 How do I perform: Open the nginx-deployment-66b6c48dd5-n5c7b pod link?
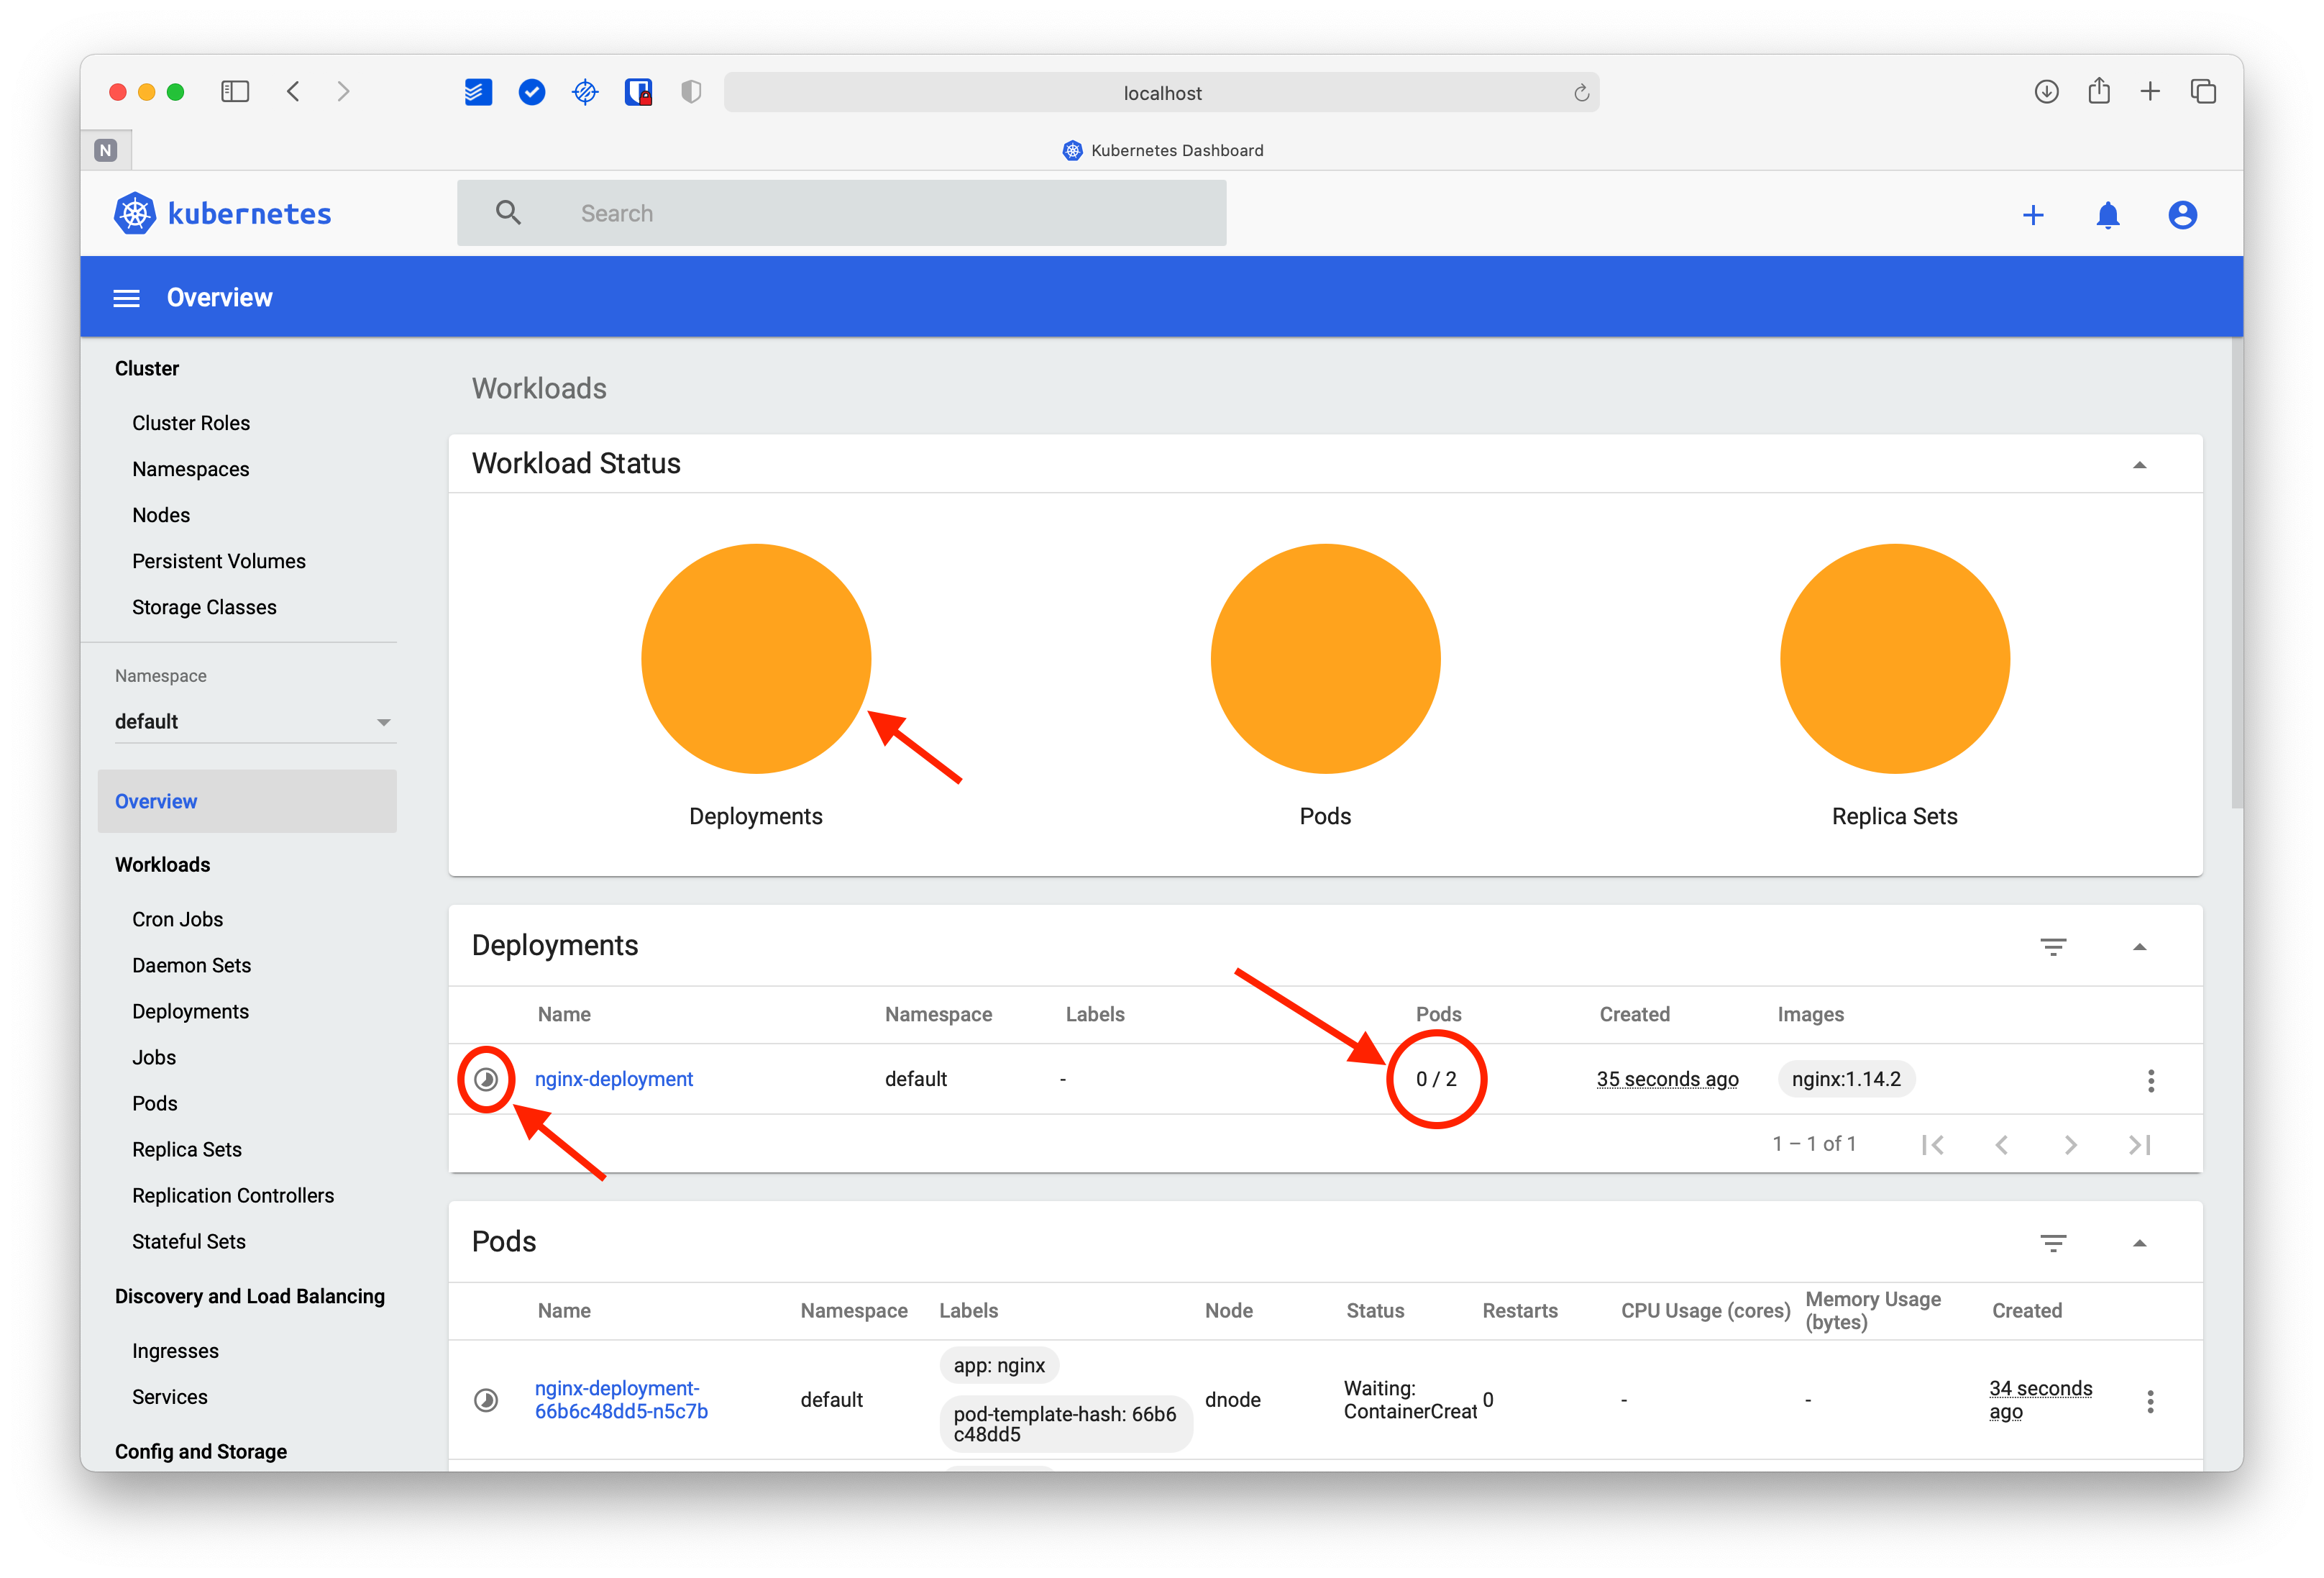pyautogui.click(x=620, y=1399)
